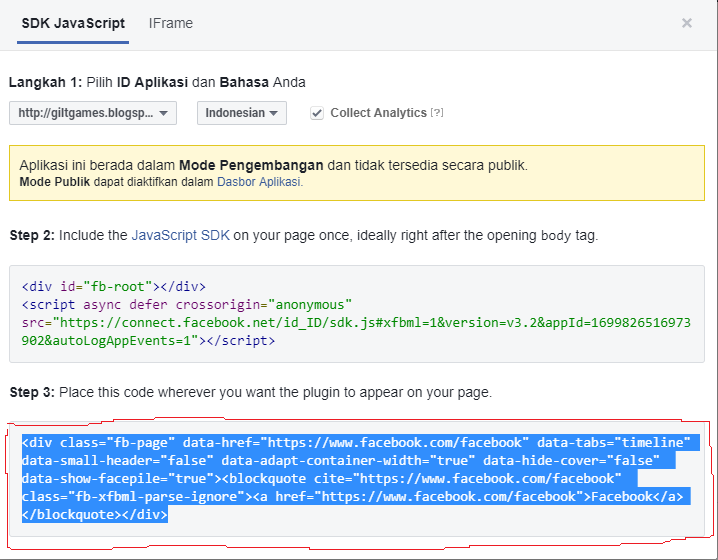The height and width of the screenshot is (560, 718).
Task: Toggle the Collect Analytics checkbox
Action: coord(317,113)
